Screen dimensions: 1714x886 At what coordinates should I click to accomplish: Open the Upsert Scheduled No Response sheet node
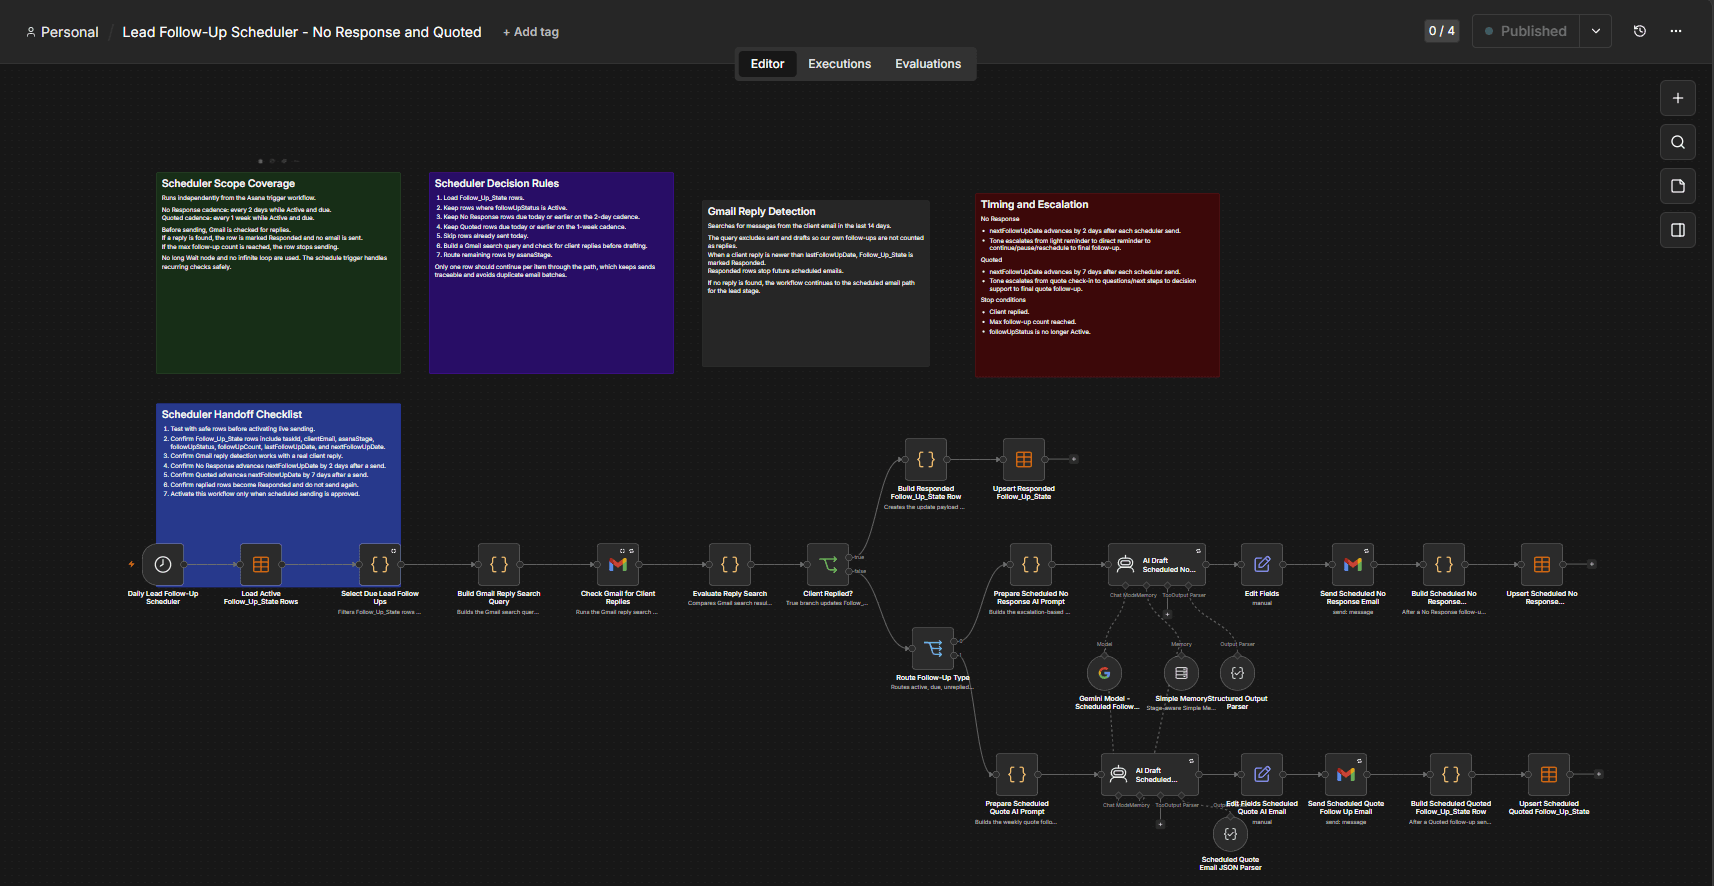(1542, 565)
